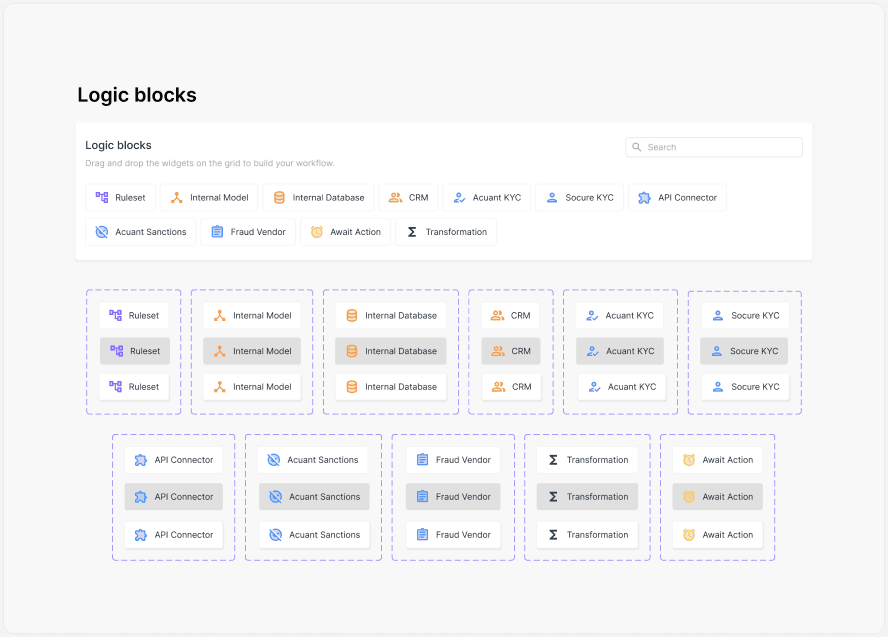
Task: Click icon on gray highlighted Ruleset block
Action: pyautogui.click(x=117, y=351)
